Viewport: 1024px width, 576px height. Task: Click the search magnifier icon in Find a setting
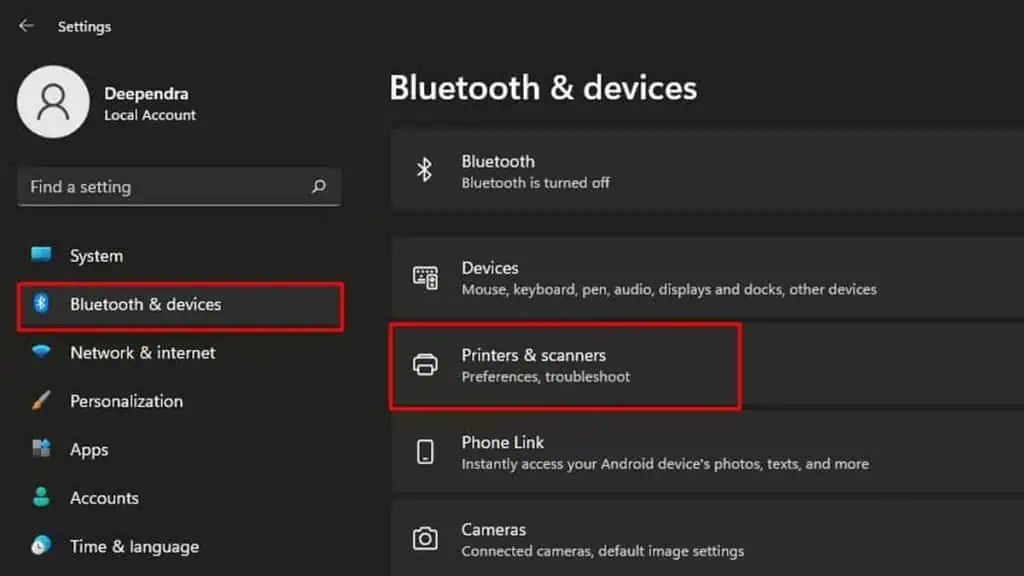[x=319, y=187]
